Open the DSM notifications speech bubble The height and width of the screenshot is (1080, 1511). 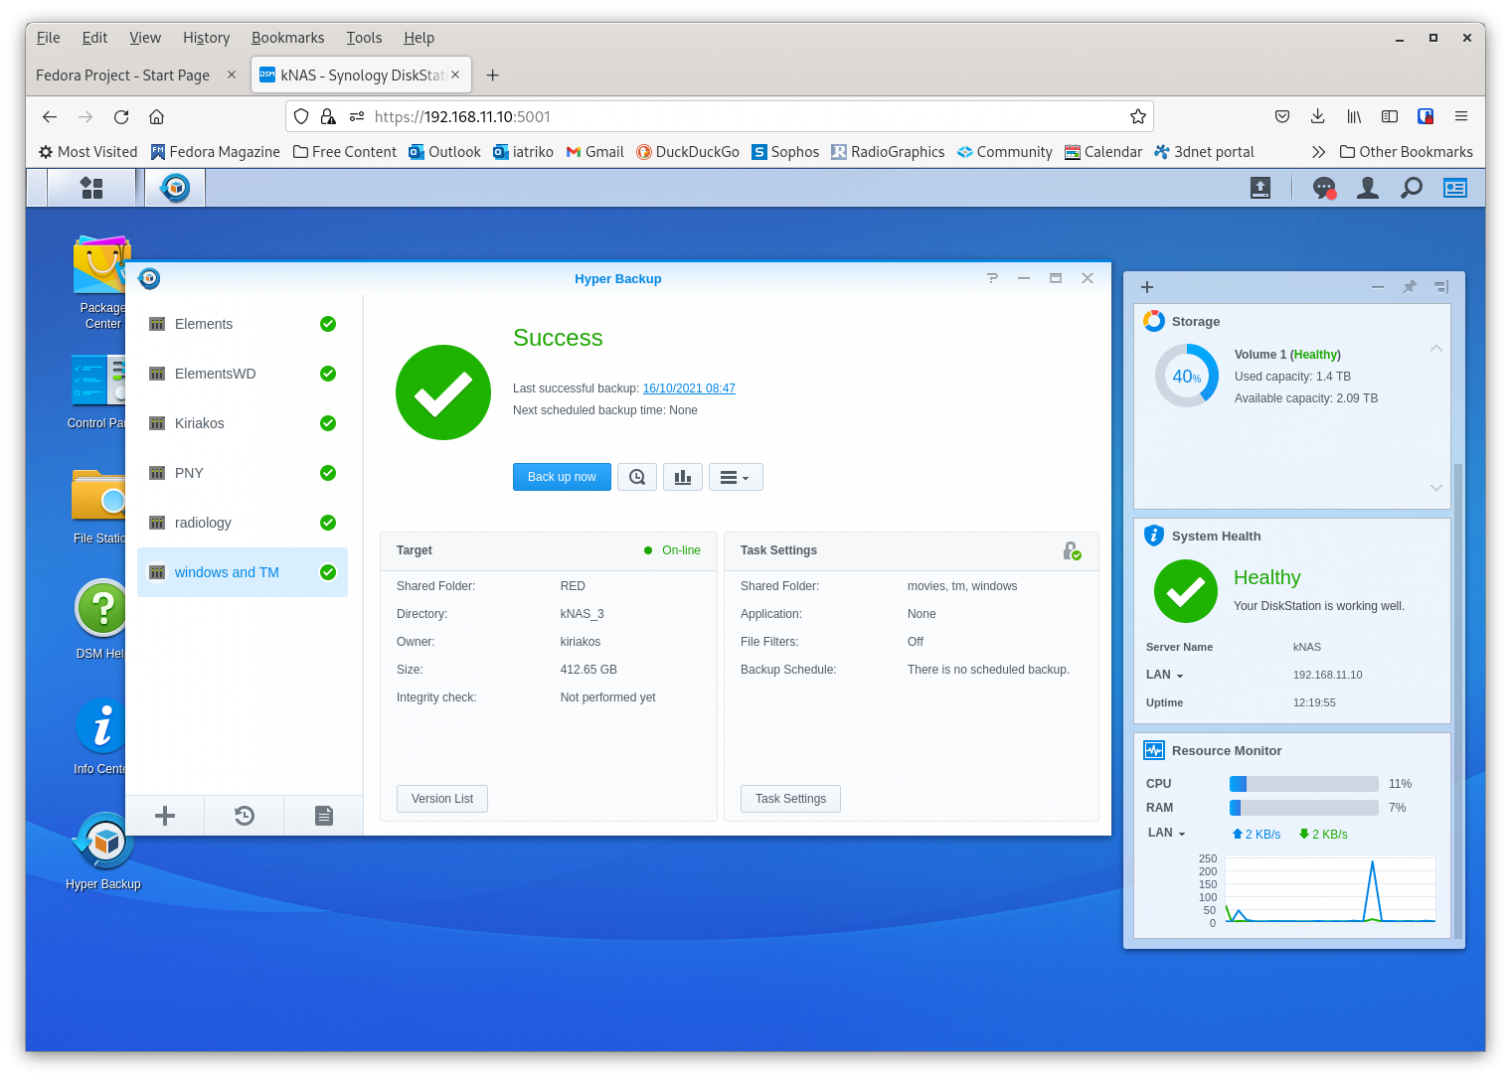point(1324,188)
